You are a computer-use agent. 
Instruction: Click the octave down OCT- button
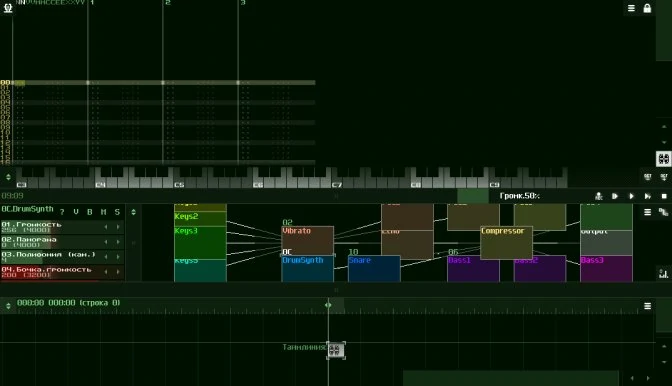648,177
